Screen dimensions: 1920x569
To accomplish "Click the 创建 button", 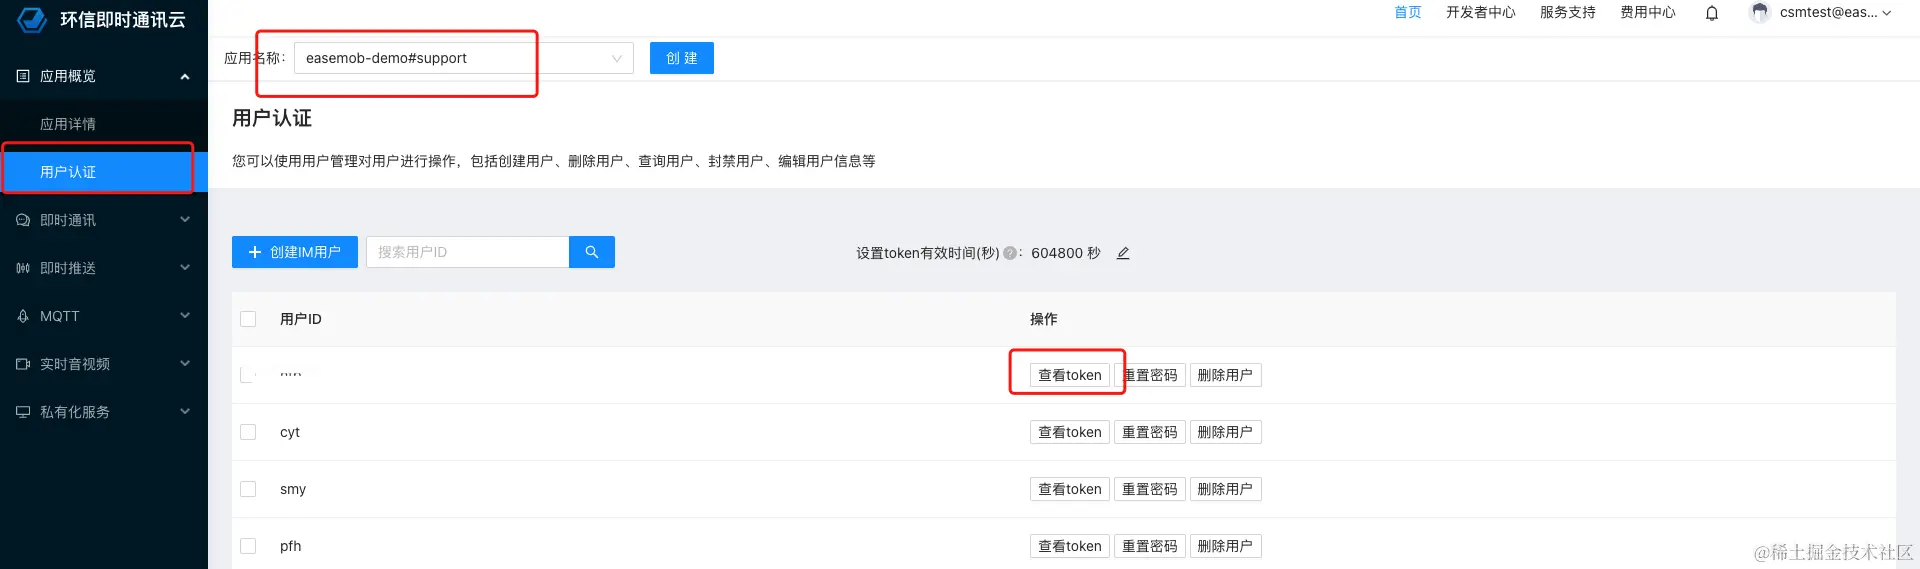I will (682, 58).
